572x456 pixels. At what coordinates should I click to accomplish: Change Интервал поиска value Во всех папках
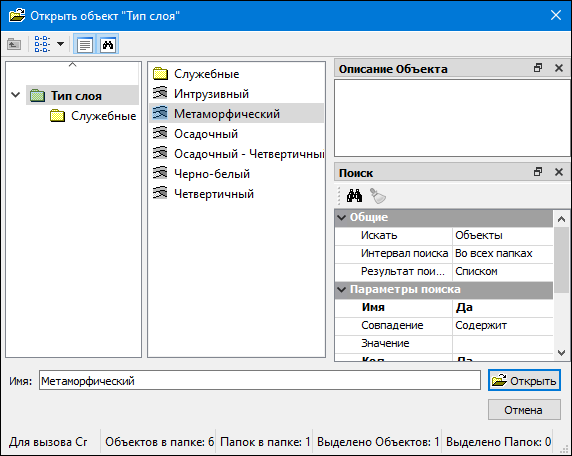click(x=503, y=253)
